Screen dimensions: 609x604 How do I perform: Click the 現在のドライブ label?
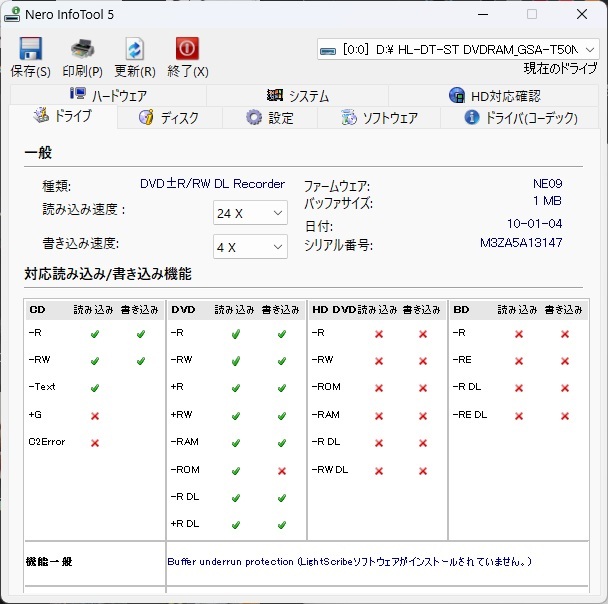560,68
